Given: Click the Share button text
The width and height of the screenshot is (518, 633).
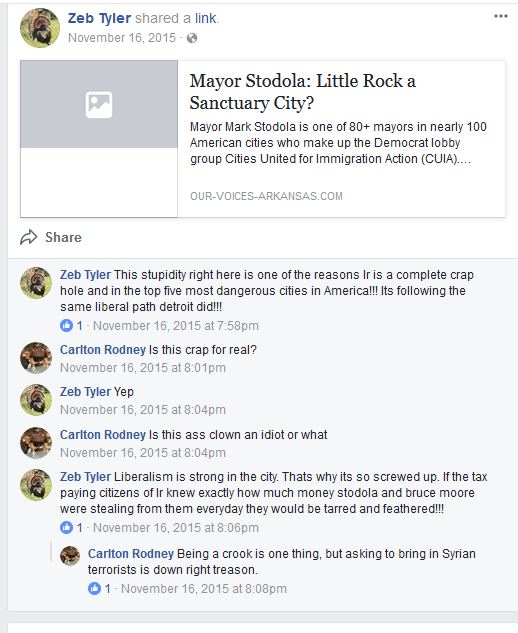Looking at the screenshot, I should [63, 237].
